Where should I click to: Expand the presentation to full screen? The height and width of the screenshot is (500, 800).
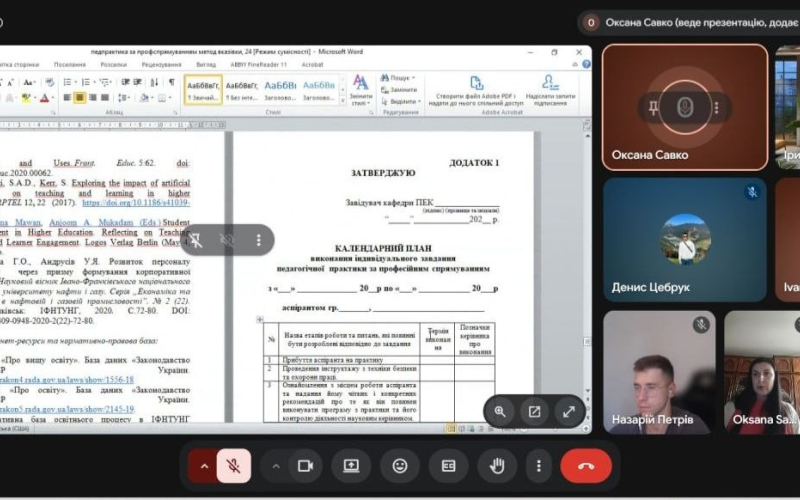click(x=569, y=412)
